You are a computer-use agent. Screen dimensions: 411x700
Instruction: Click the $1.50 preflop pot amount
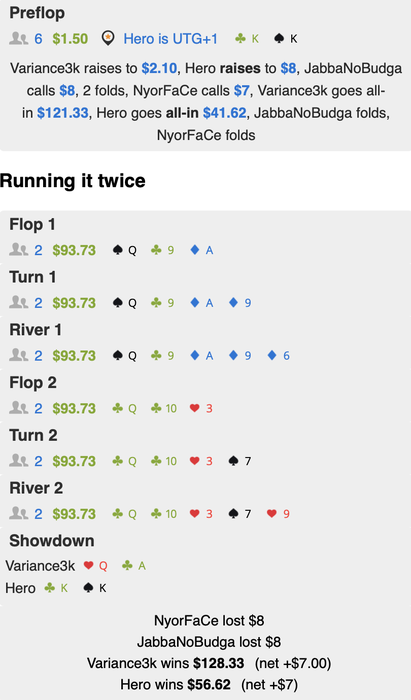coord(70,39)
